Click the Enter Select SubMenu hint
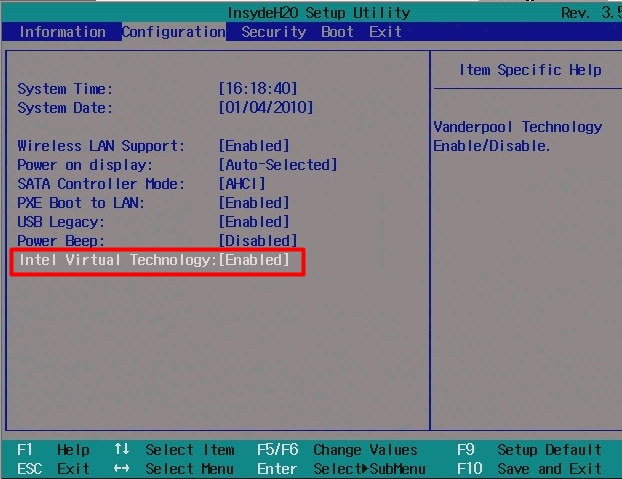Screen dimensions: 622x479 (341, 469)
